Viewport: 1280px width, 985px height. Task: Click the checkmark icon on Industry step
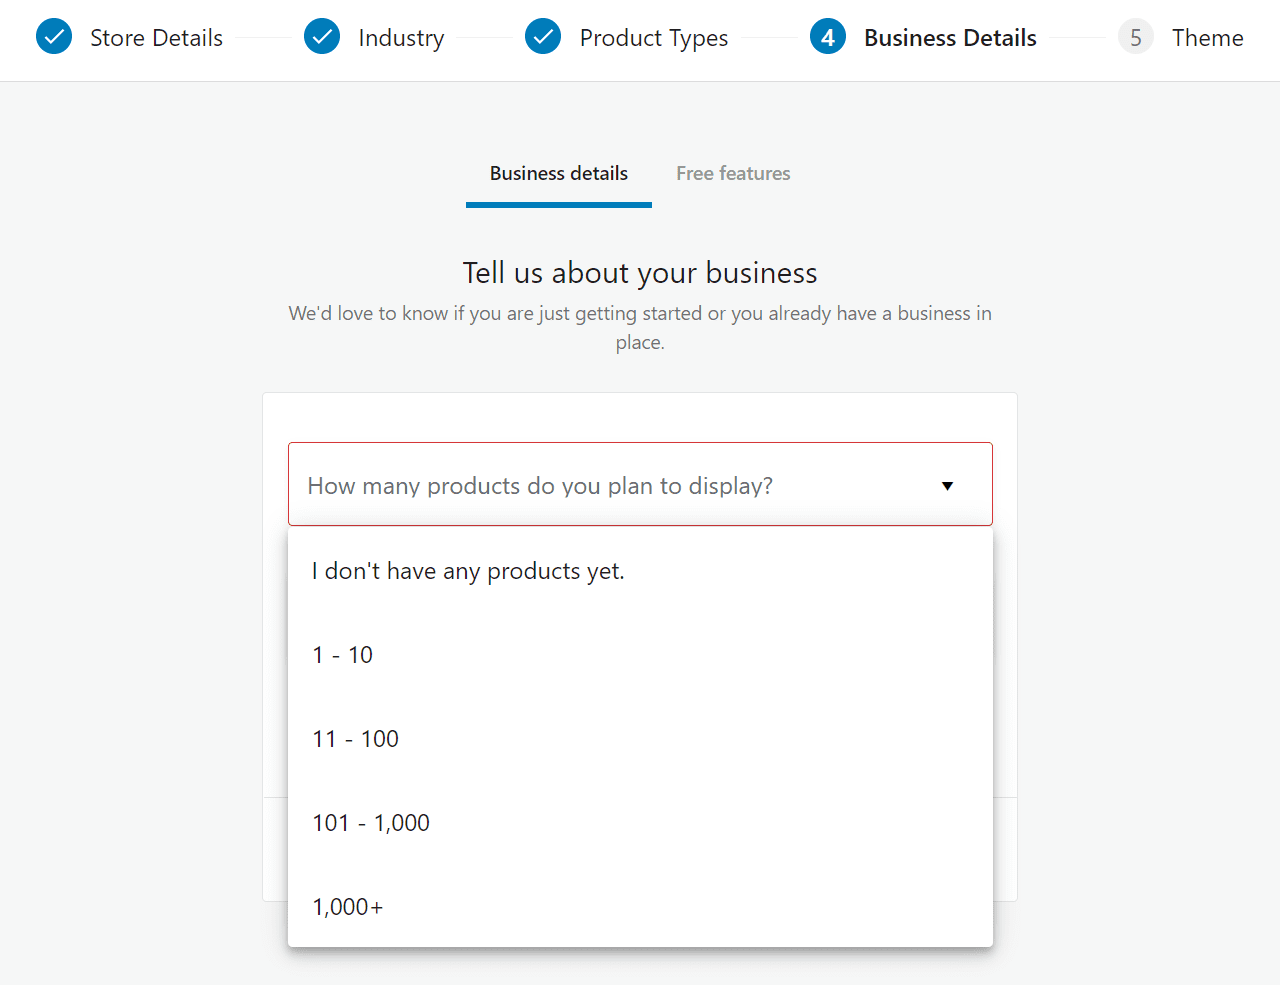click(322, 36)
